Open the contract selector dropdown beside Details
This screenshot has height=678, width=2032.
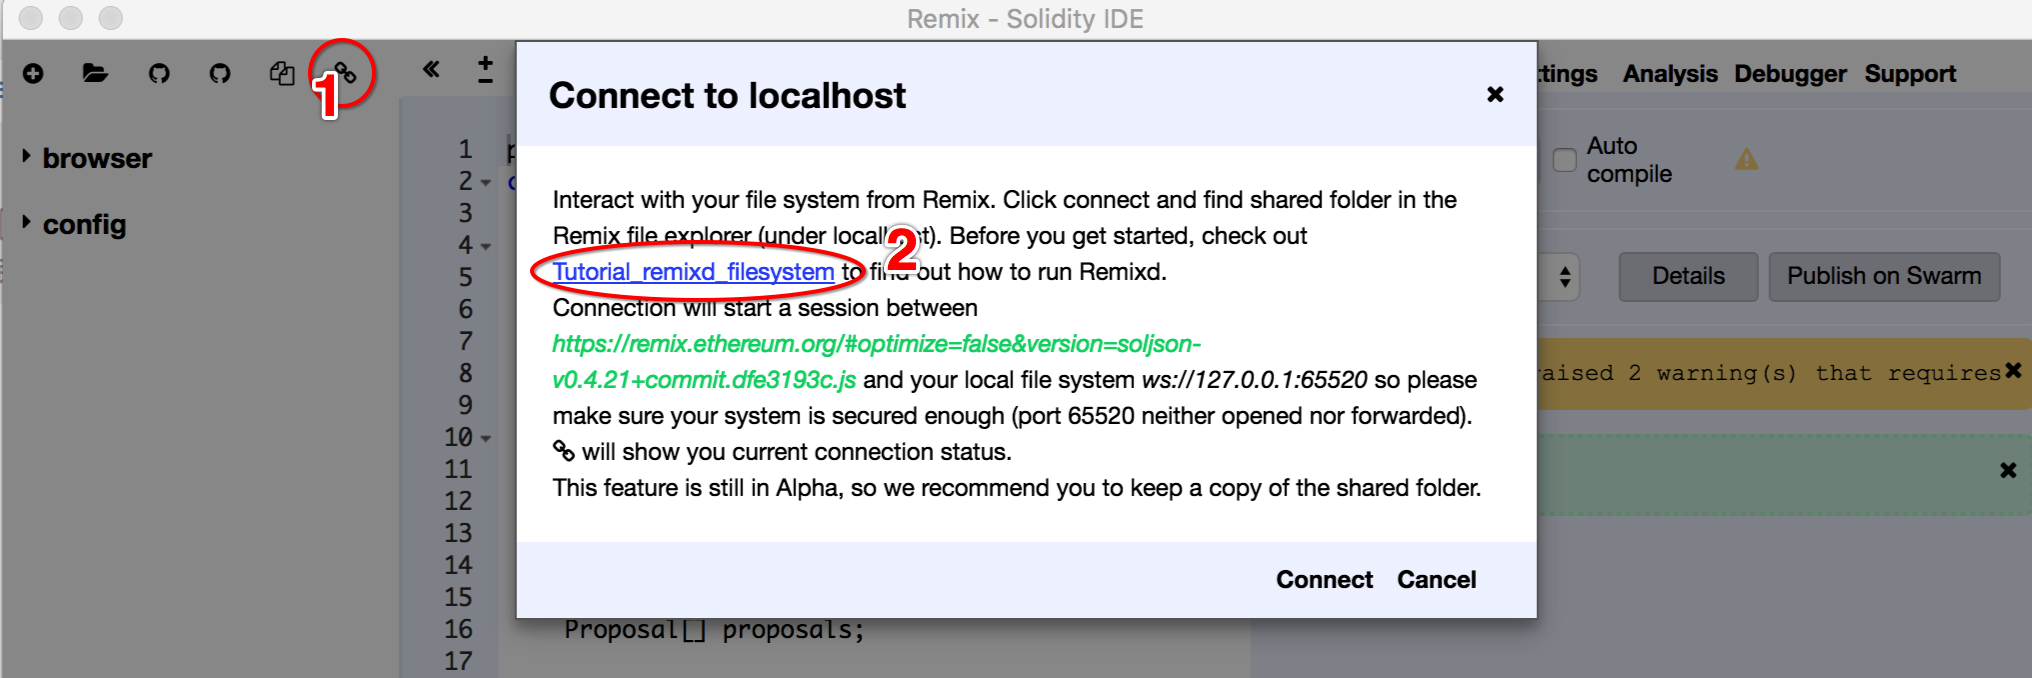coord(1565,277)
